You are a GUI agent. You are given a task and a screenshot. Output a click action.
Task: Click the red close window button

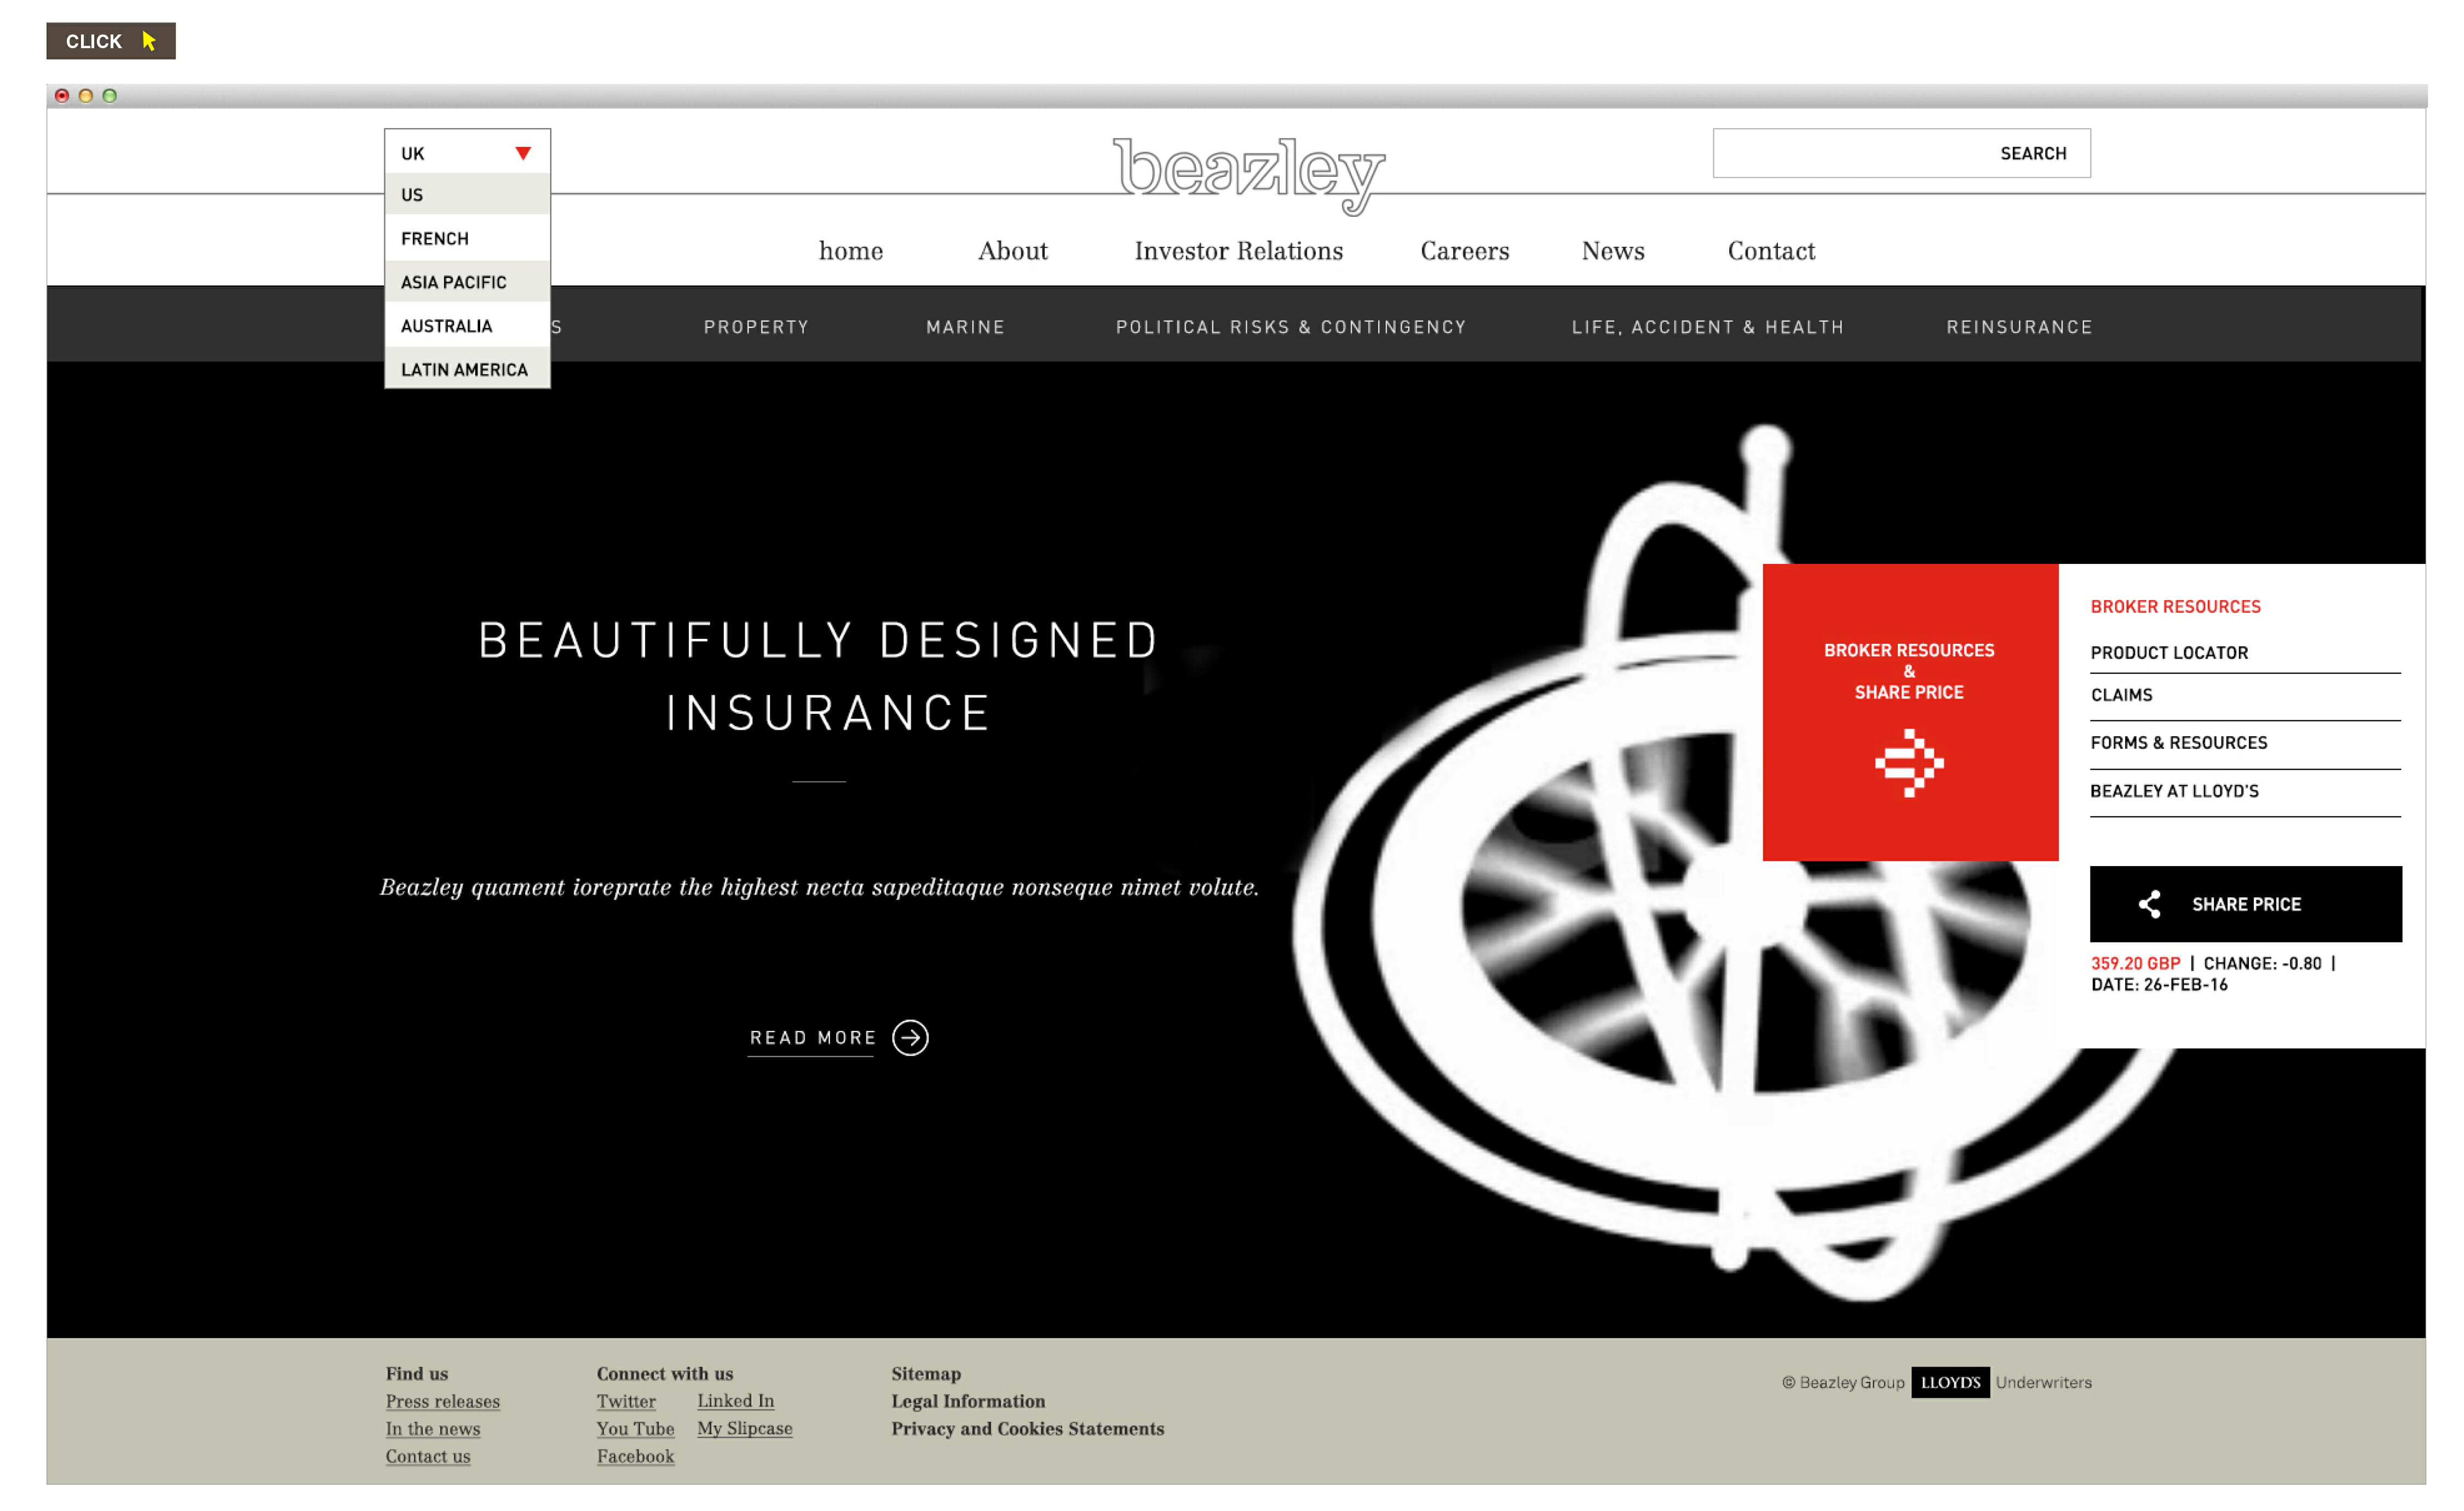click(62, 96)
